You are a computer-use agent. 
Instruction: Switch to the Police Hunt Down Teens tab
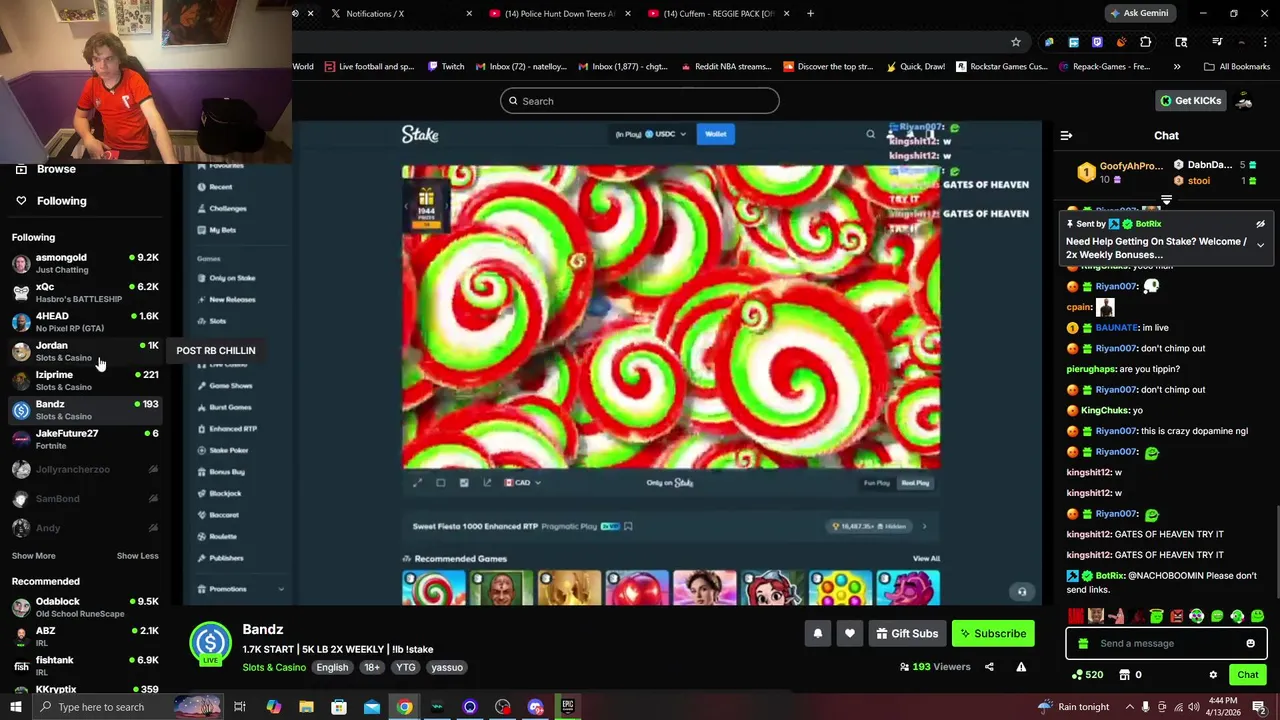[x=560, y=14]
